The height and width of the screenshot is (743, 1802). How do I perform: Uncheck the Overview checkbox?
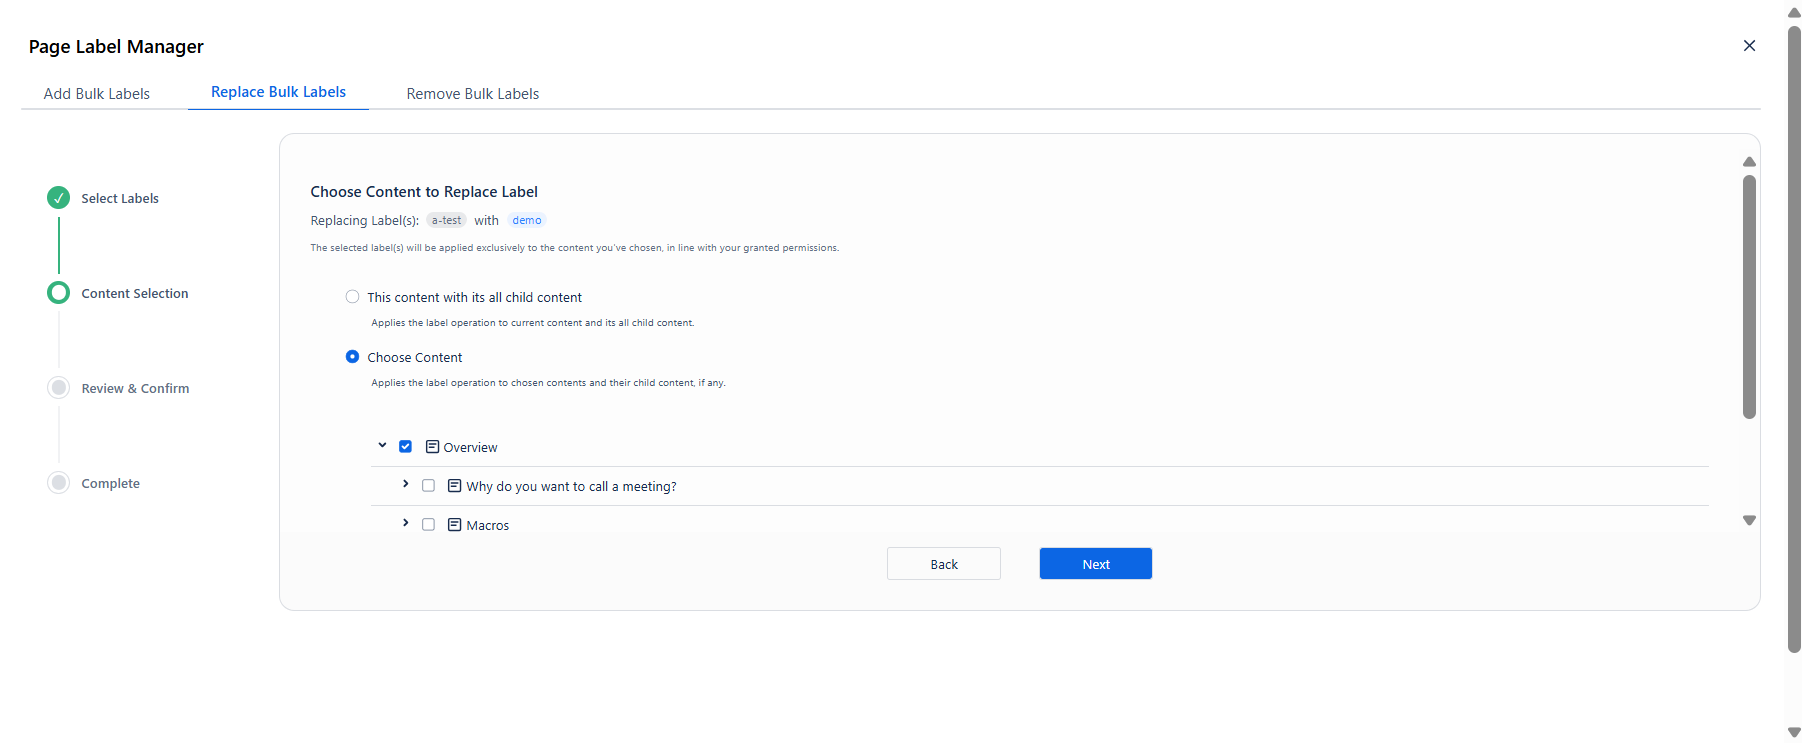[x=405, y=447]
